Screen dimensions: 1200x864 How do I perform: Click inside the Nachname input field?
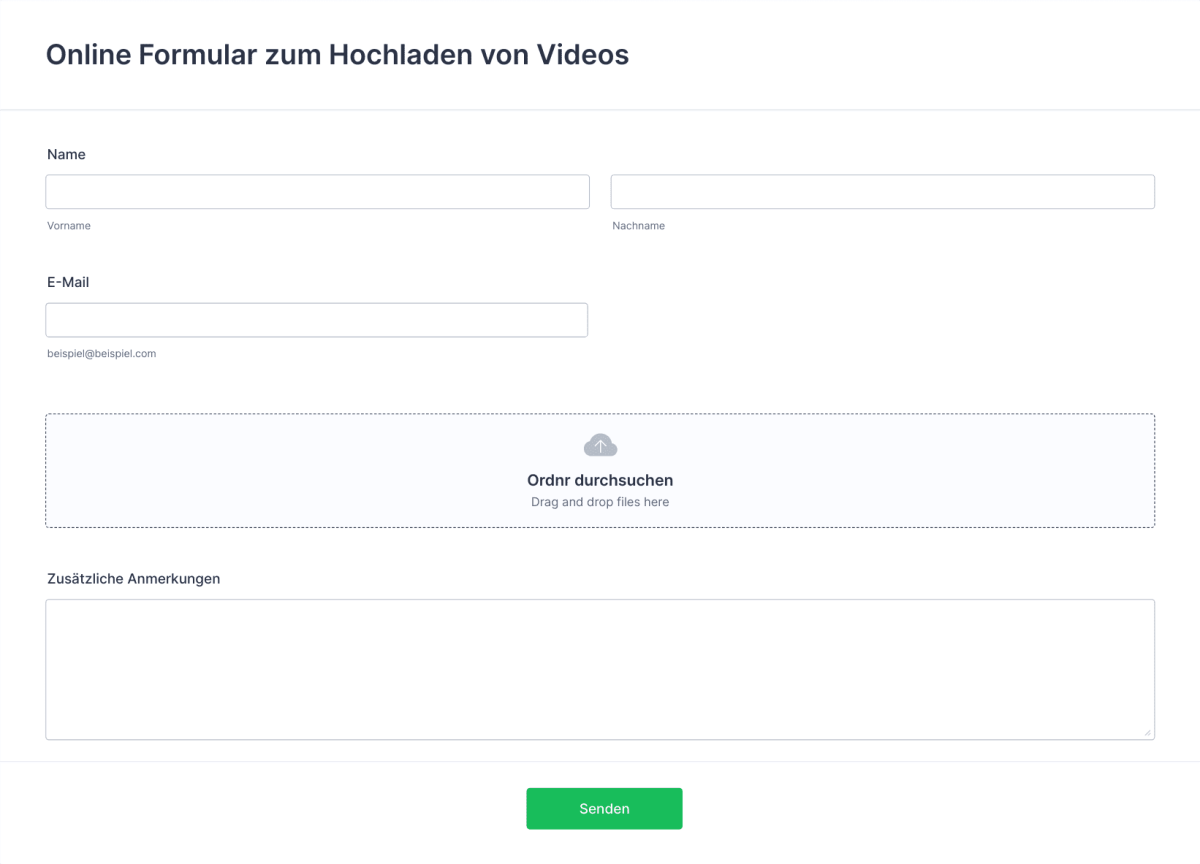(x=882, y=191)
